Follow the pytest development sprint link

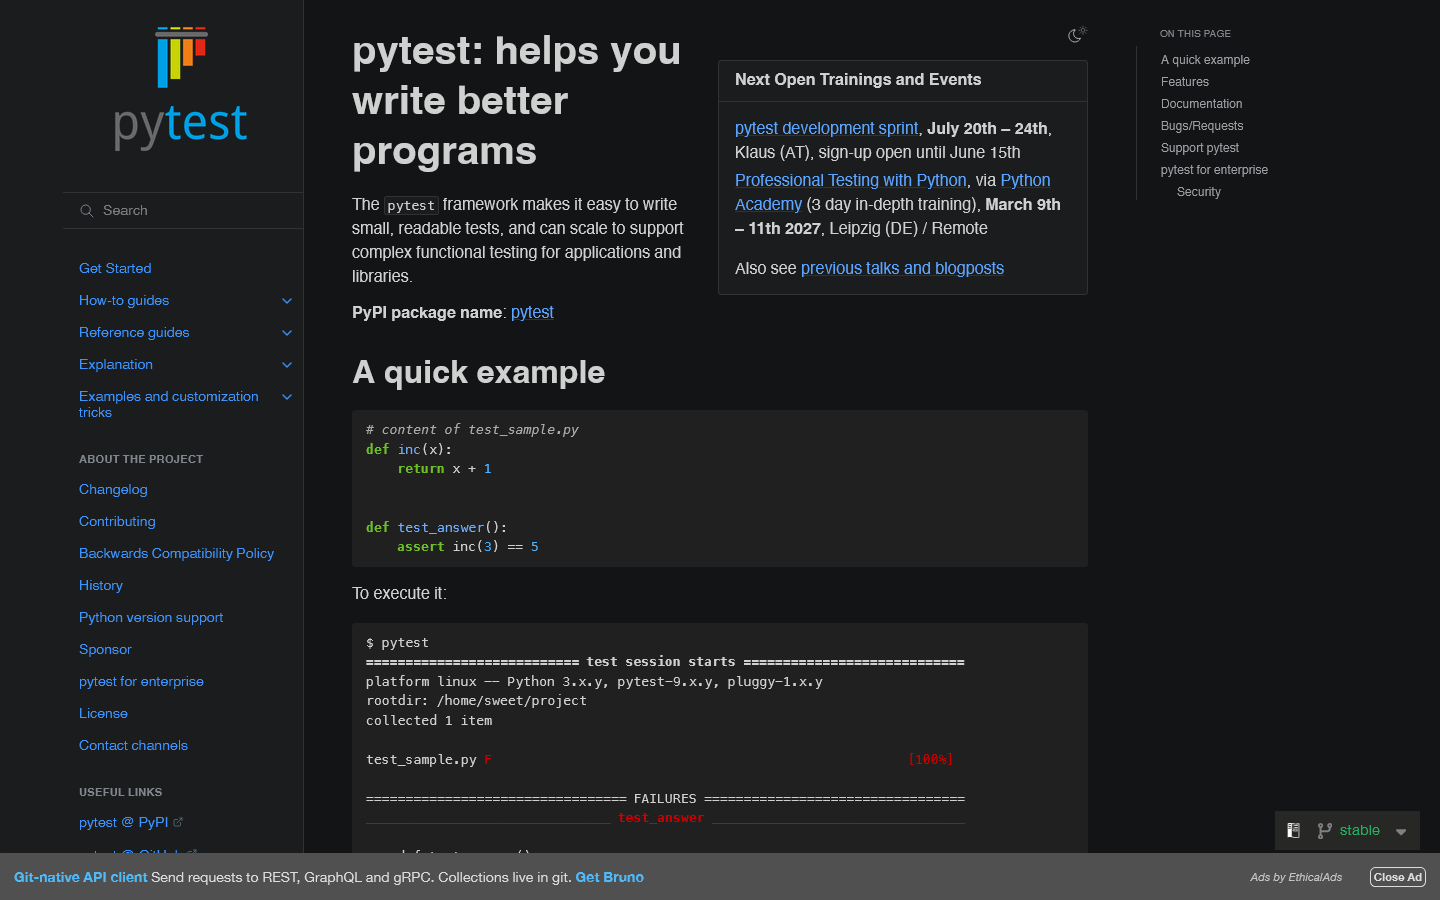(x=826, y=128)
